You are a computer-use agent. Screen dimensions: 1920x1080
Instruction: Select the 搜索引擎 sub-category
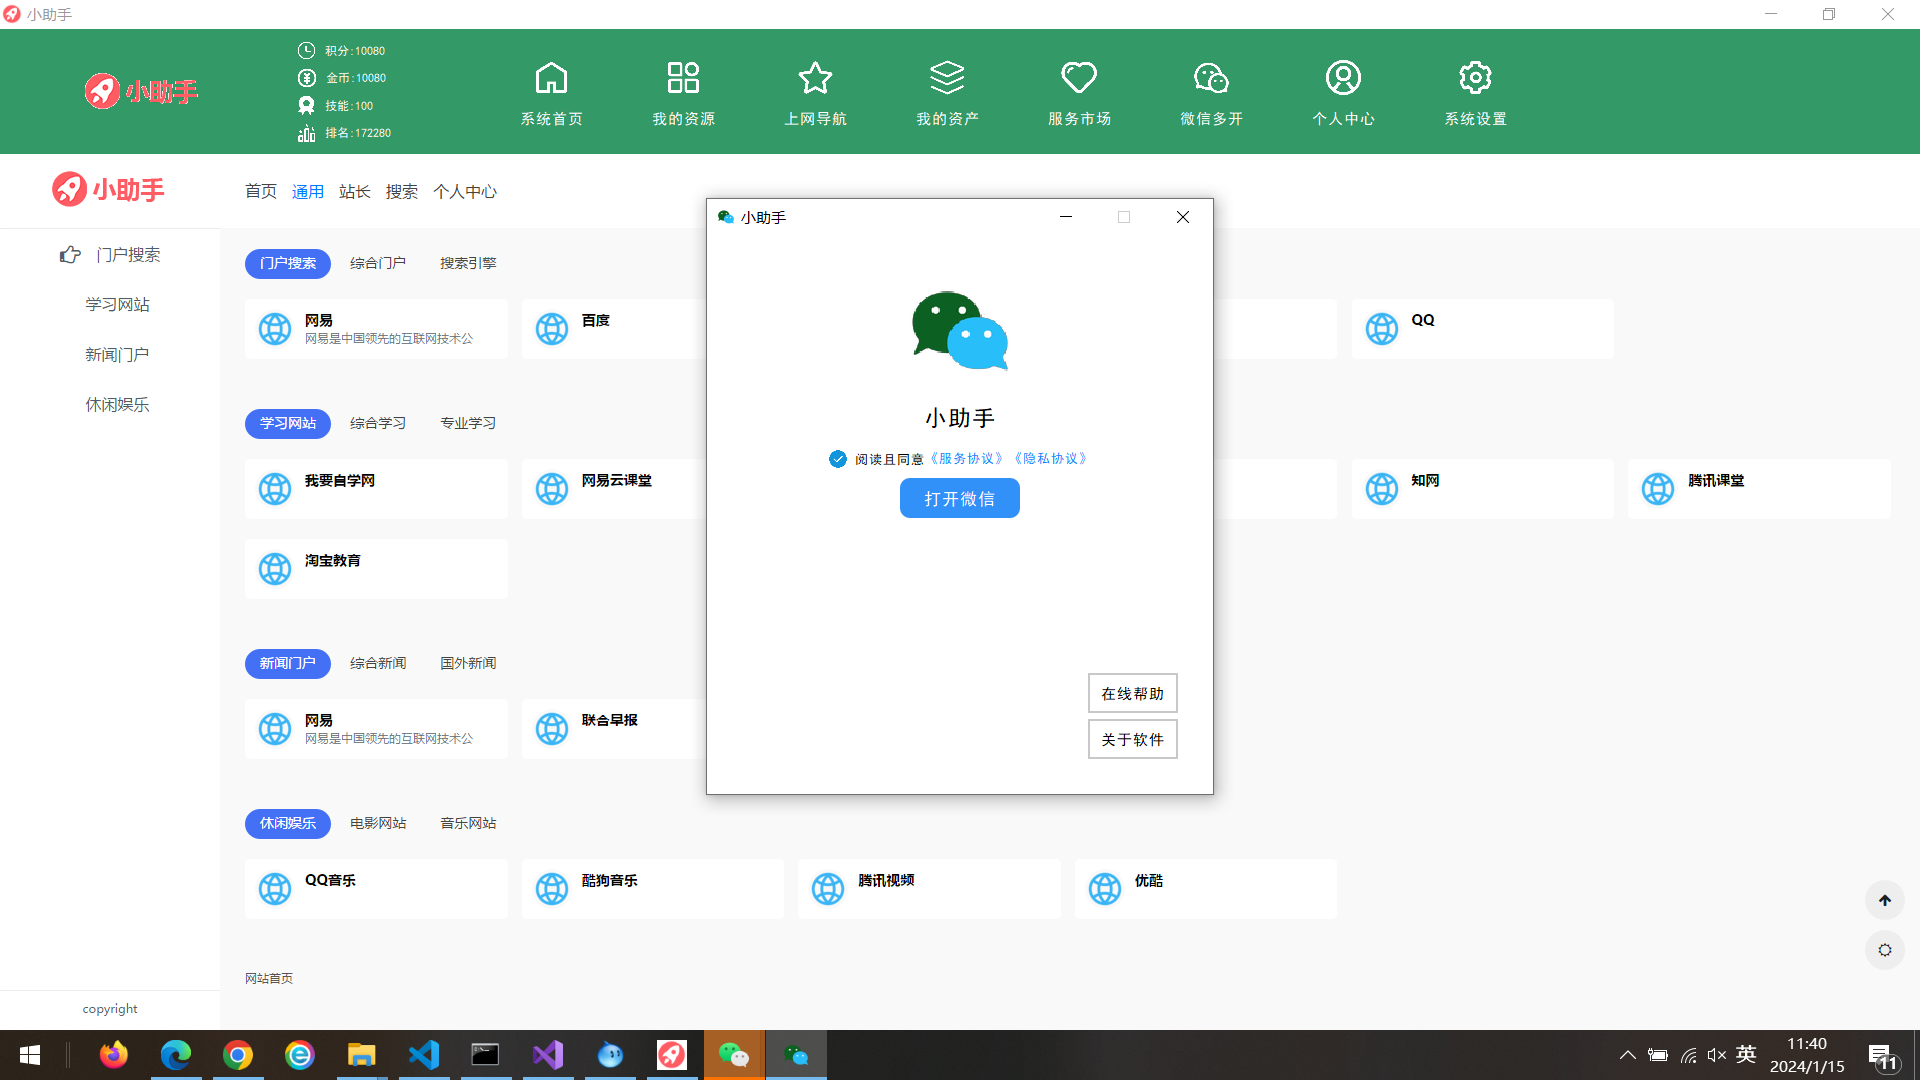point(468,263)
